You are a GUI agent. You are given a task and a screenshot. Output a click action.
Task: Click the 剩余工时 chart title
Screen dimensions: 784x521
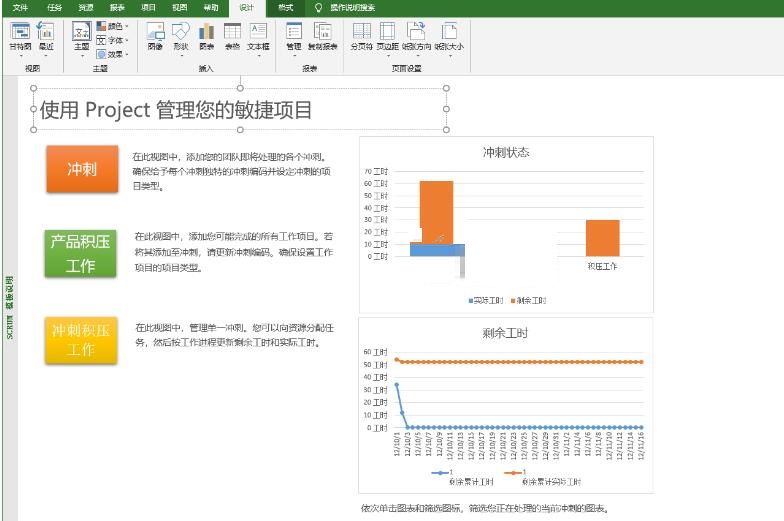(x=506, y=332)
